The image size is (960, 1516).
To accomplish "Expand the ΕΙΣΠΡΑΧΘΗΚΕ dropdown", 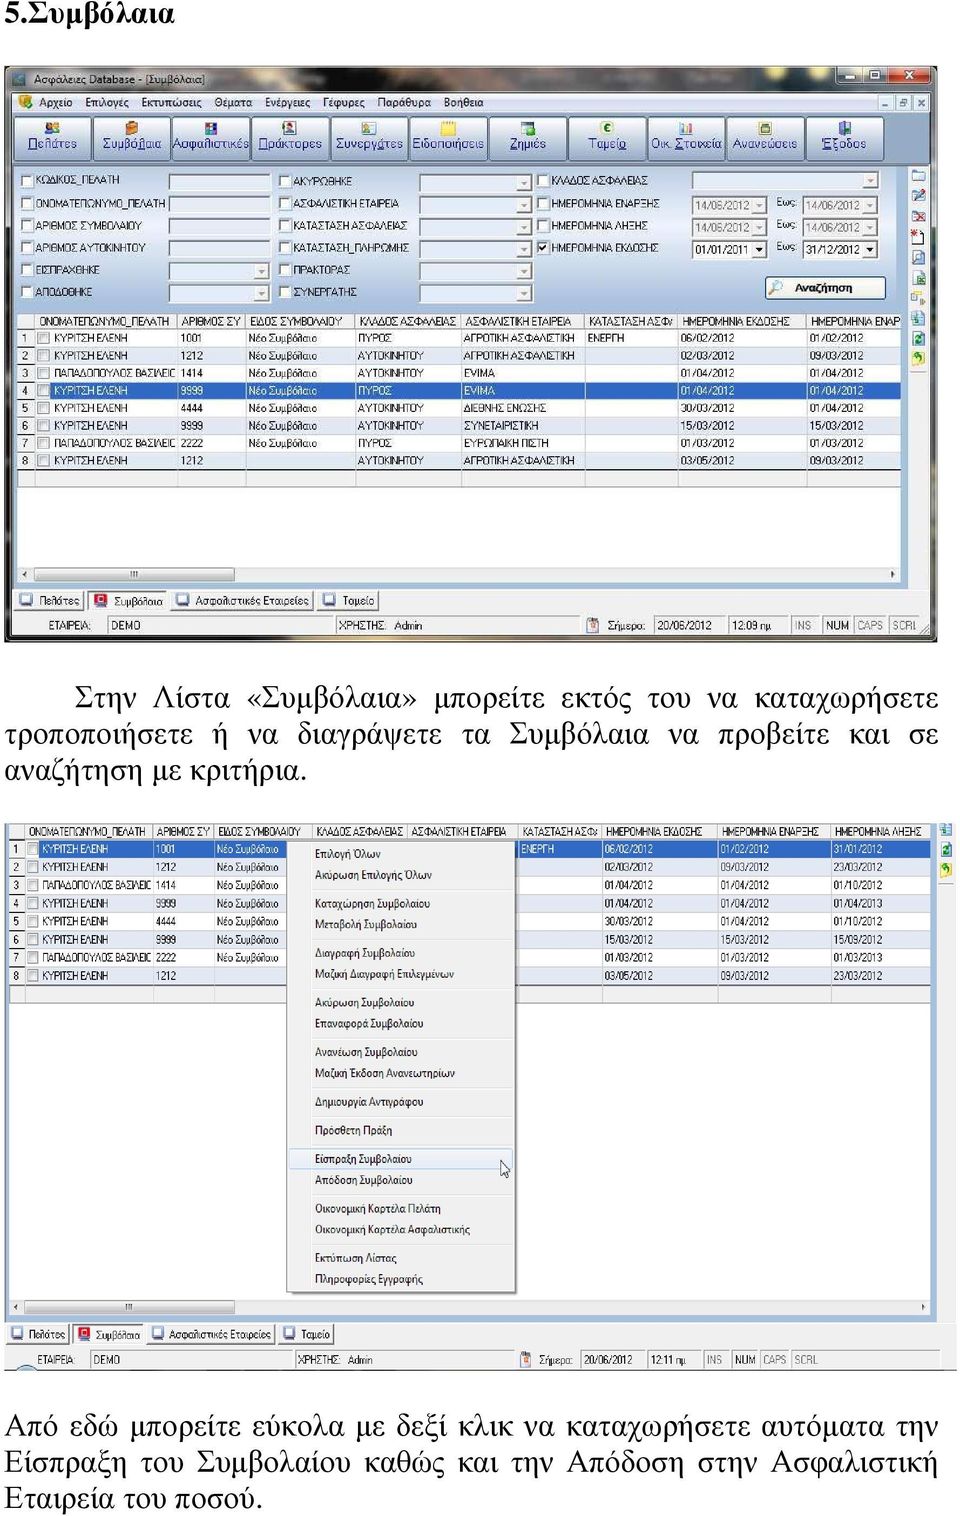I will click(261, 271).
